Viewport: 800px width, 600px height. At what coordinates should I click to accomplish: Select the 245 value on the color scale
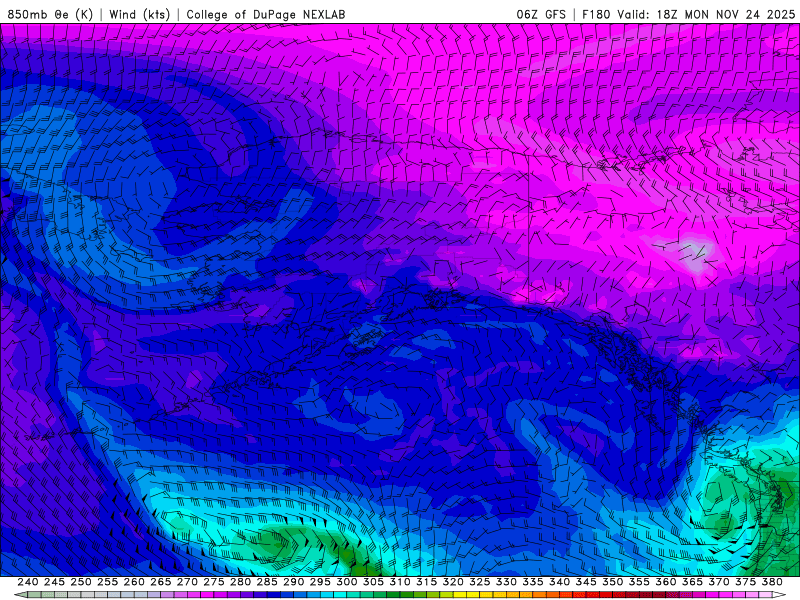pyautogui.click(x=54, y=582)
